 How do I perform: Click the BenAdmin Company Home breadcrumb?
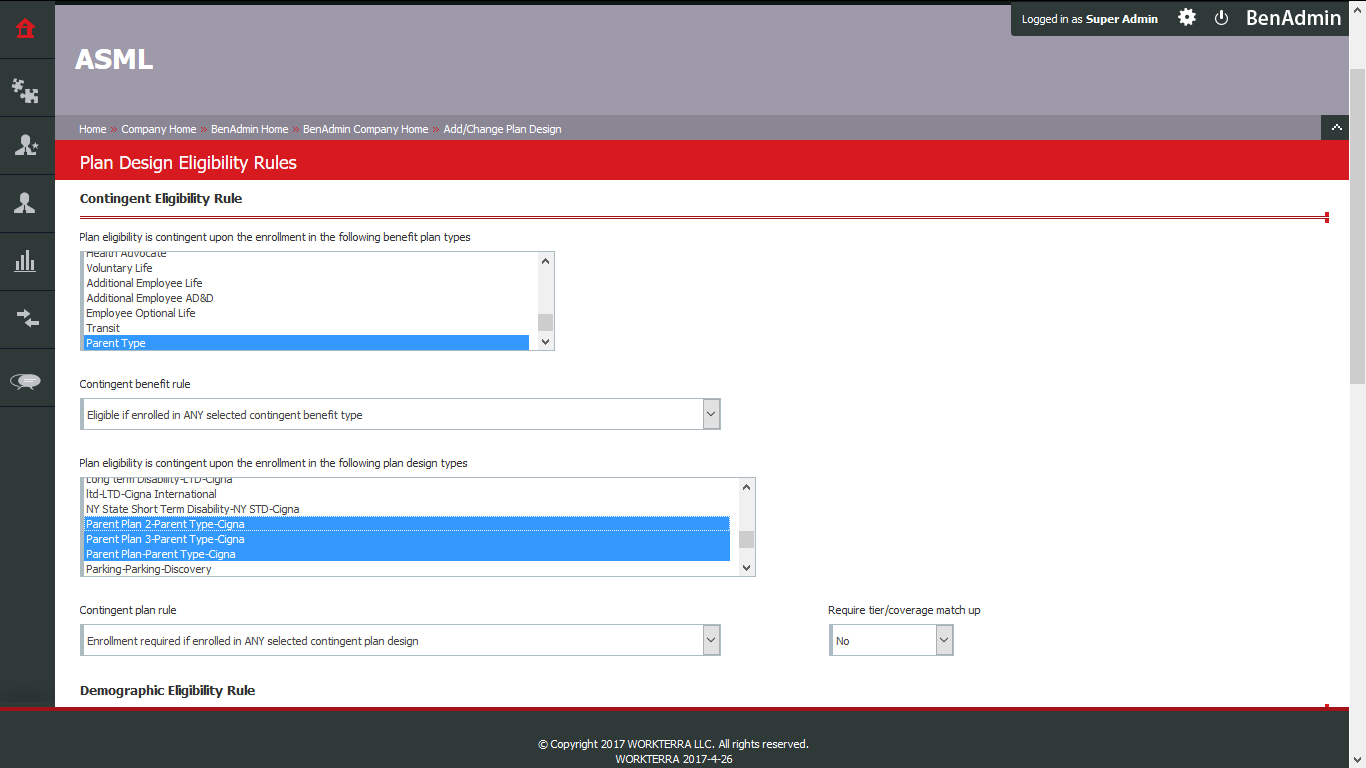pyautogui.click(x=365, y=129)
